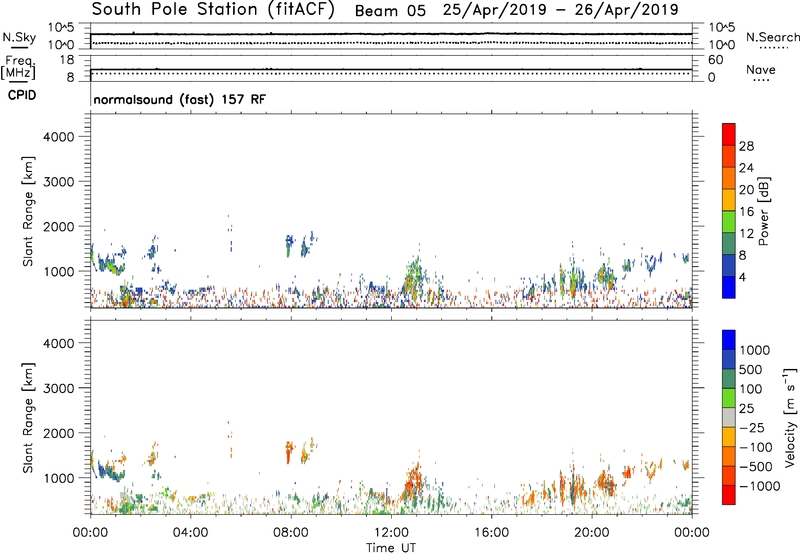Click the 'Nave' legend label
The height and width of the screenshot is (554, 800).
click(x=761, y=69)
